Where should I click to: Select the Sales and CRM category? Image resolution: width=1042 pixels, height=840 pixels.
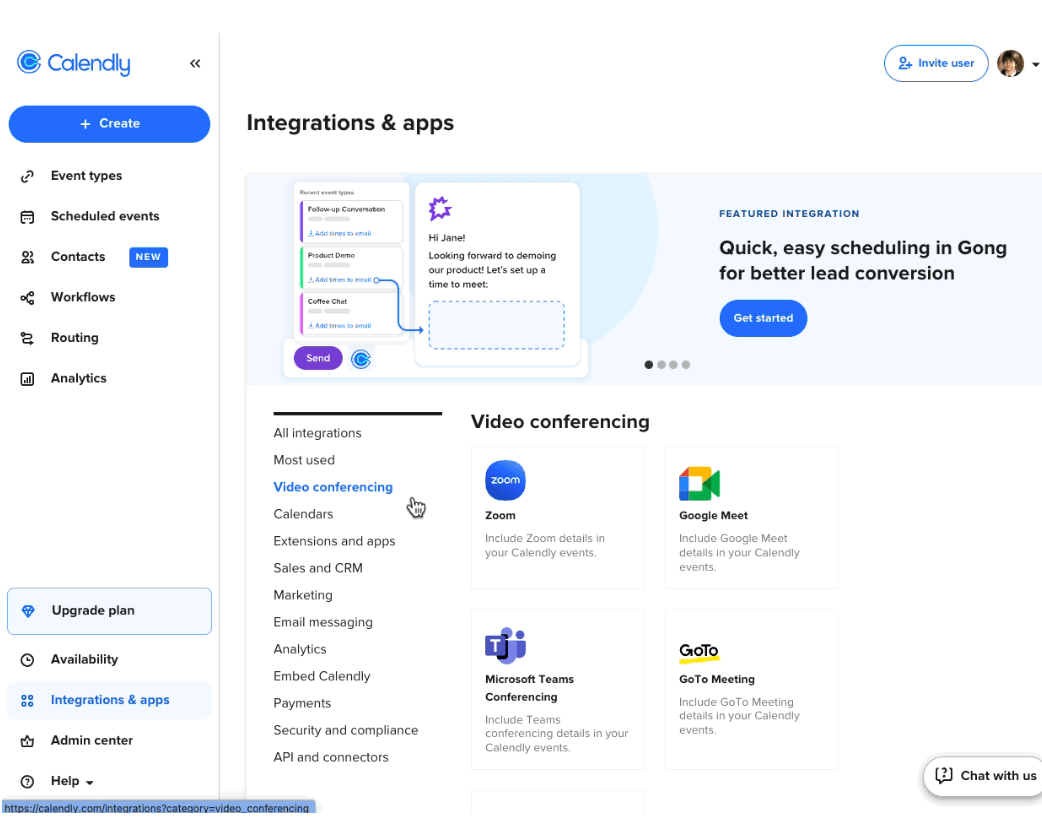[318, 568]
